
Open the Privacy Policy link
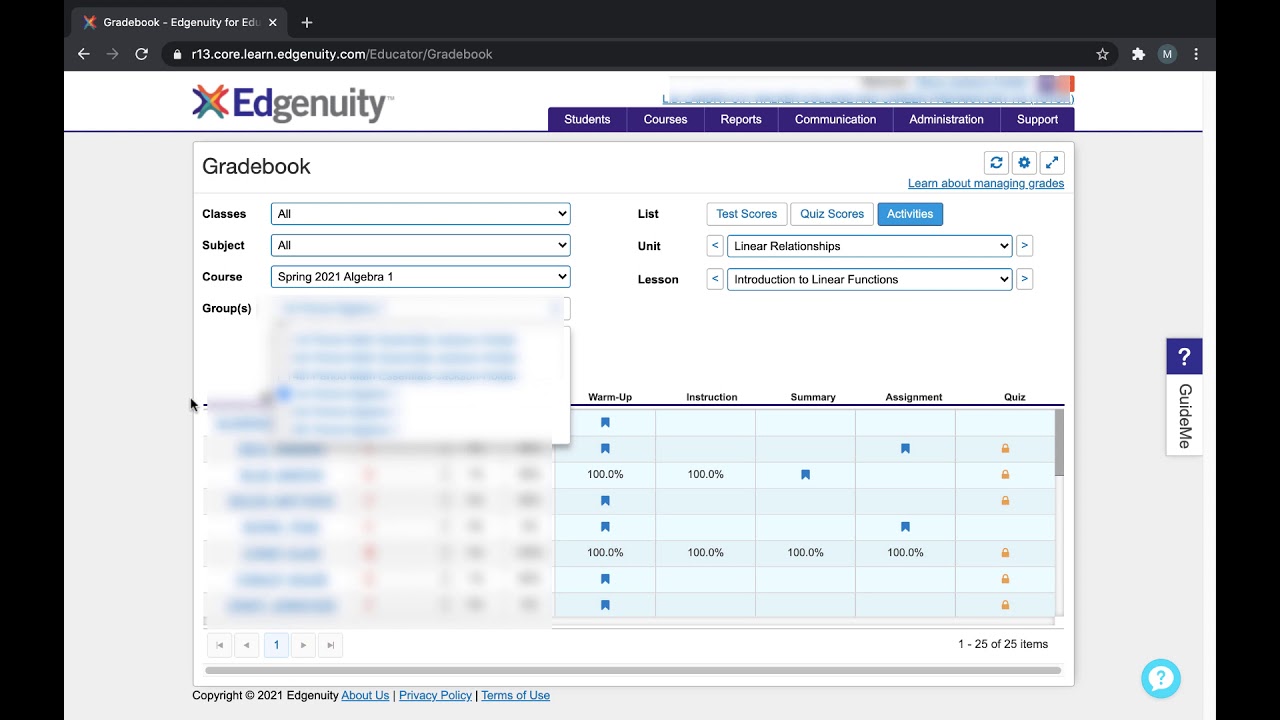(435, 695)
